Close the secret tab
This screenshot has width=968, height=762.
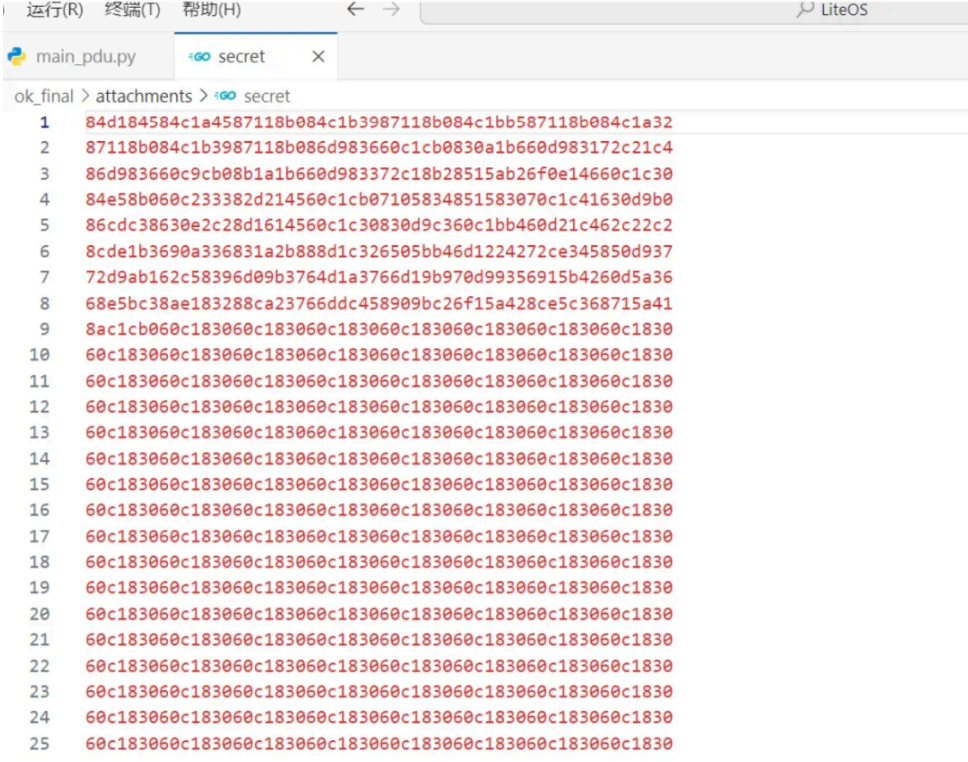click(x=318, y=57)
